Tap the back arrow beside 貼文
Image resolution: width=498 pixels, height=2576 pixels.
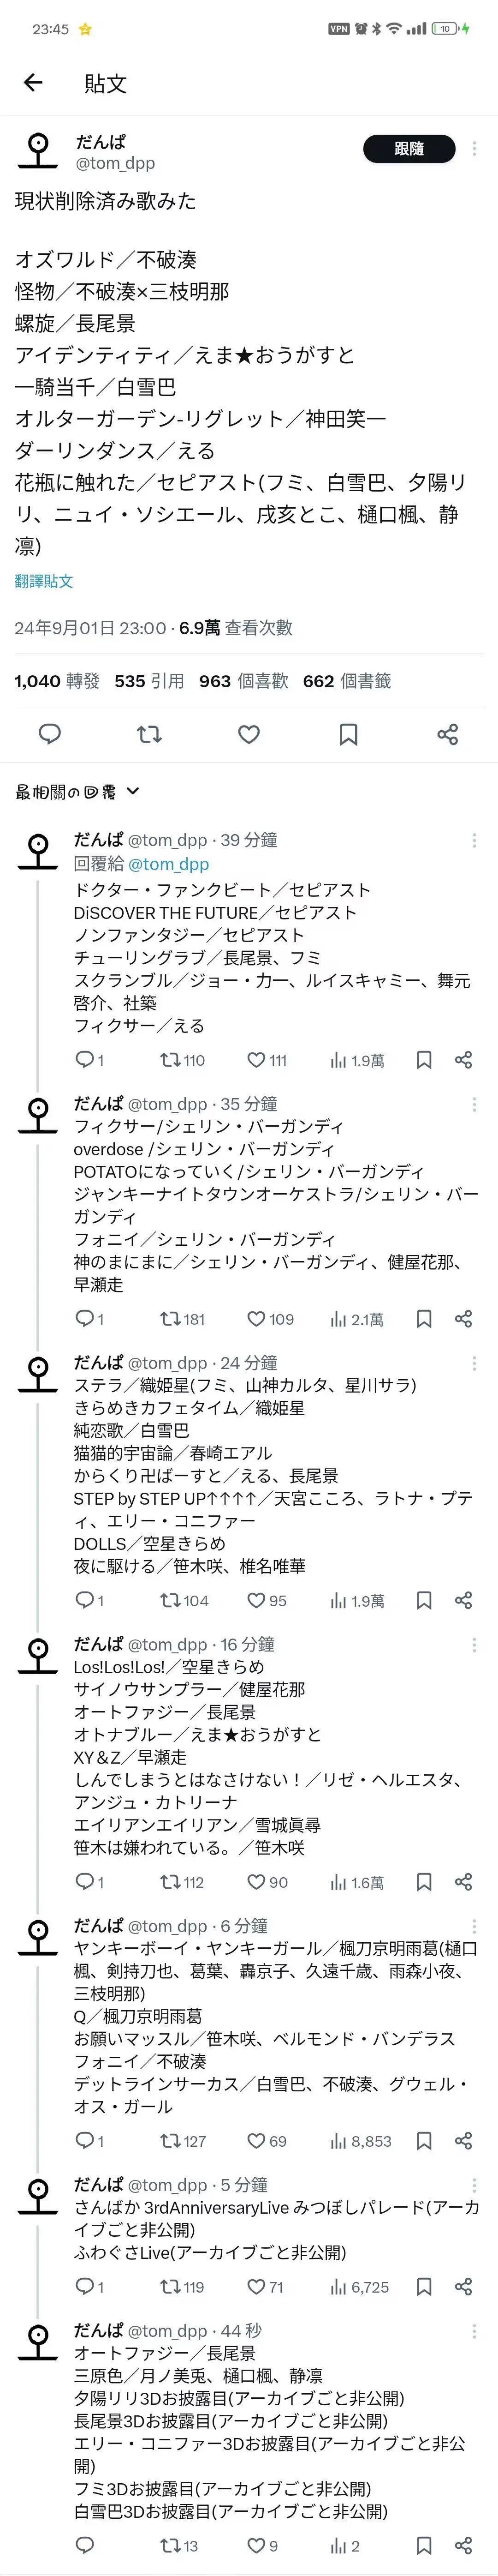coord(33,83)
